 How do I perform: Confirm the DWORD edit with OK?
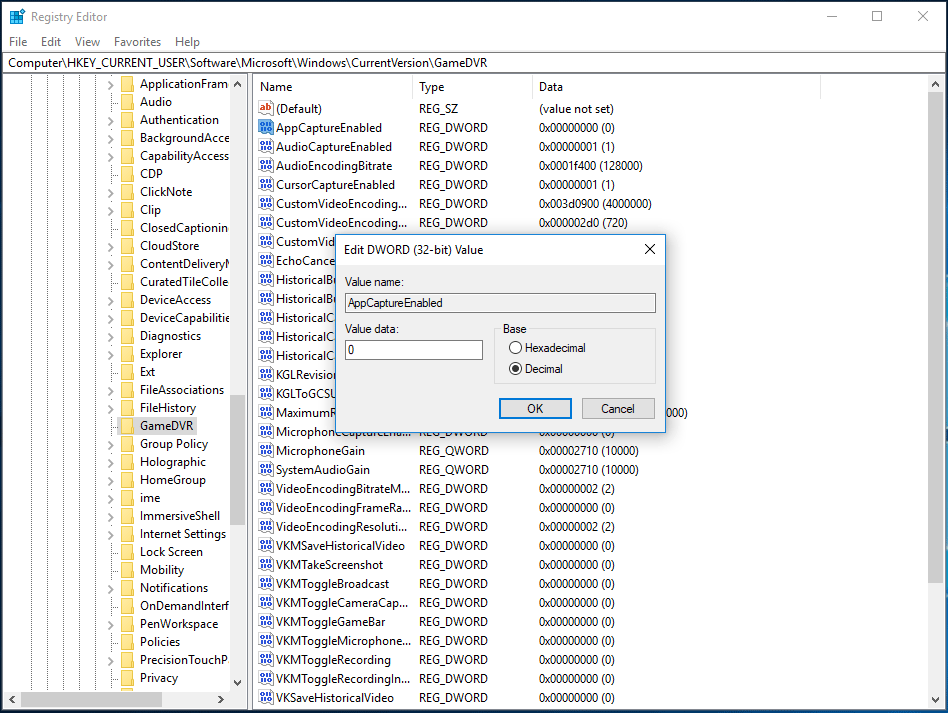coord(535,408)
